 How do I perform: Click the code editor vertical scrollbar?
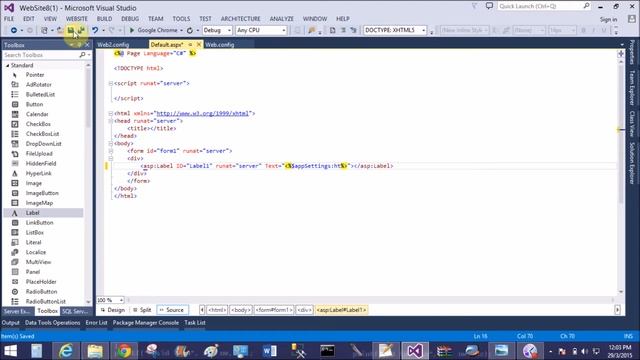pyautogui.click(x=621, y=135)
